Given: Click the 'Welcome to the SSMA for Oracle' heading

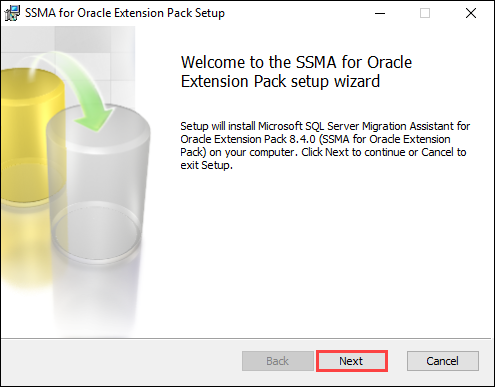Looking at the screenshot, I should [x=296, y=72].
